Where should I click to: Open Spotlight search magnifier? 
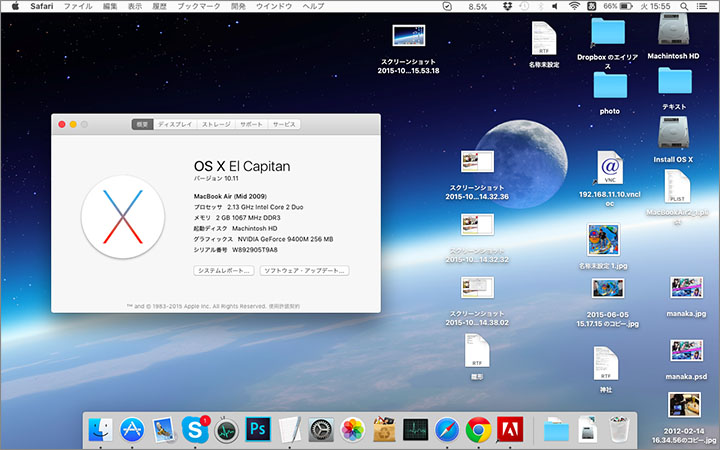(x=684, y=6)
